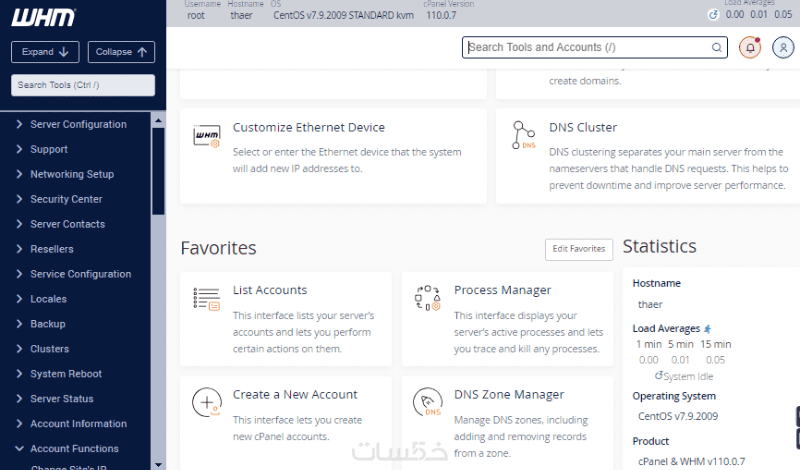
Task: Click the '110.0.7' cPanel version in header
Action: pyautogui.click(x=441, y=15)
